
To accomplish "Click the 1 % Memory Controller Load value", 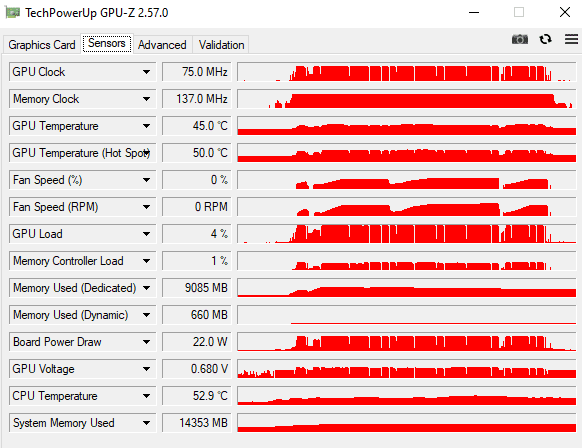I will 197,261.
